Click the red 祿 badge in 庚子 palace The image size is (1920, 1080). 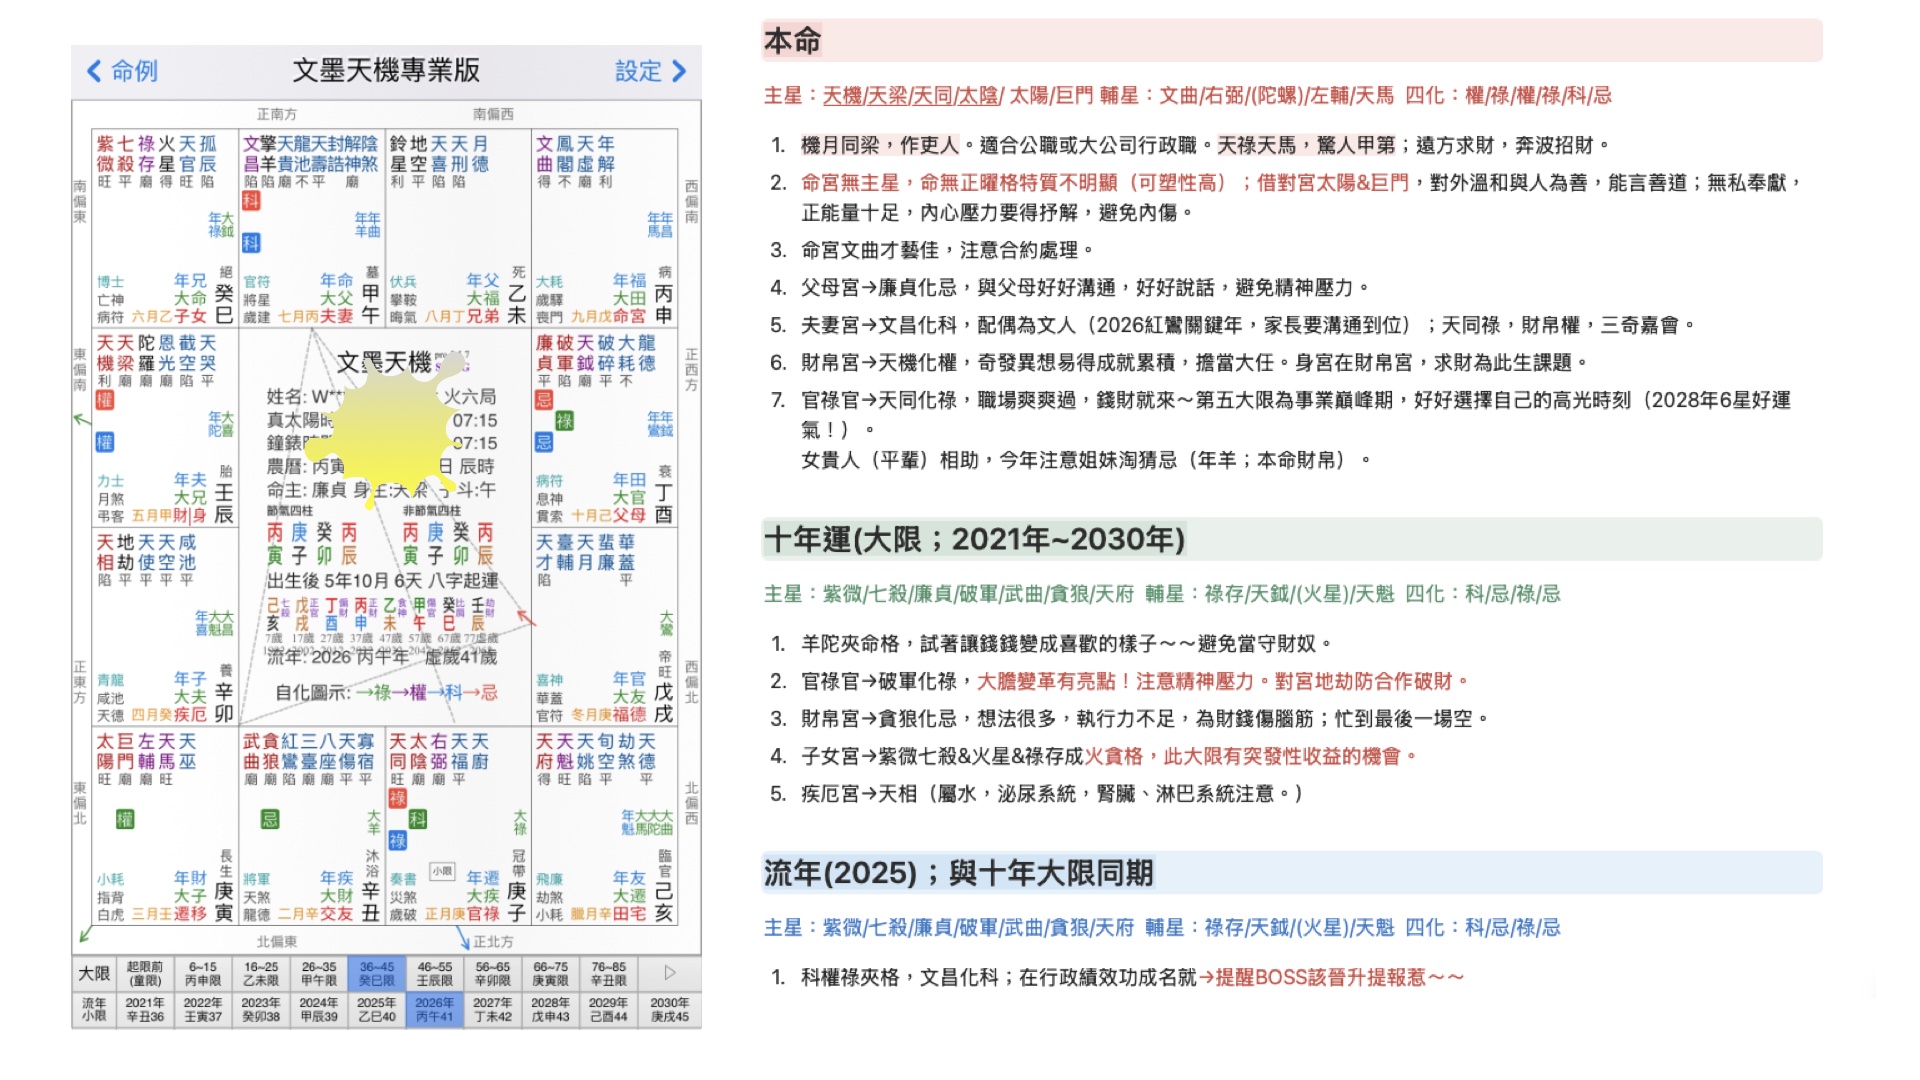pyautogui.click(x=397, y=798)
